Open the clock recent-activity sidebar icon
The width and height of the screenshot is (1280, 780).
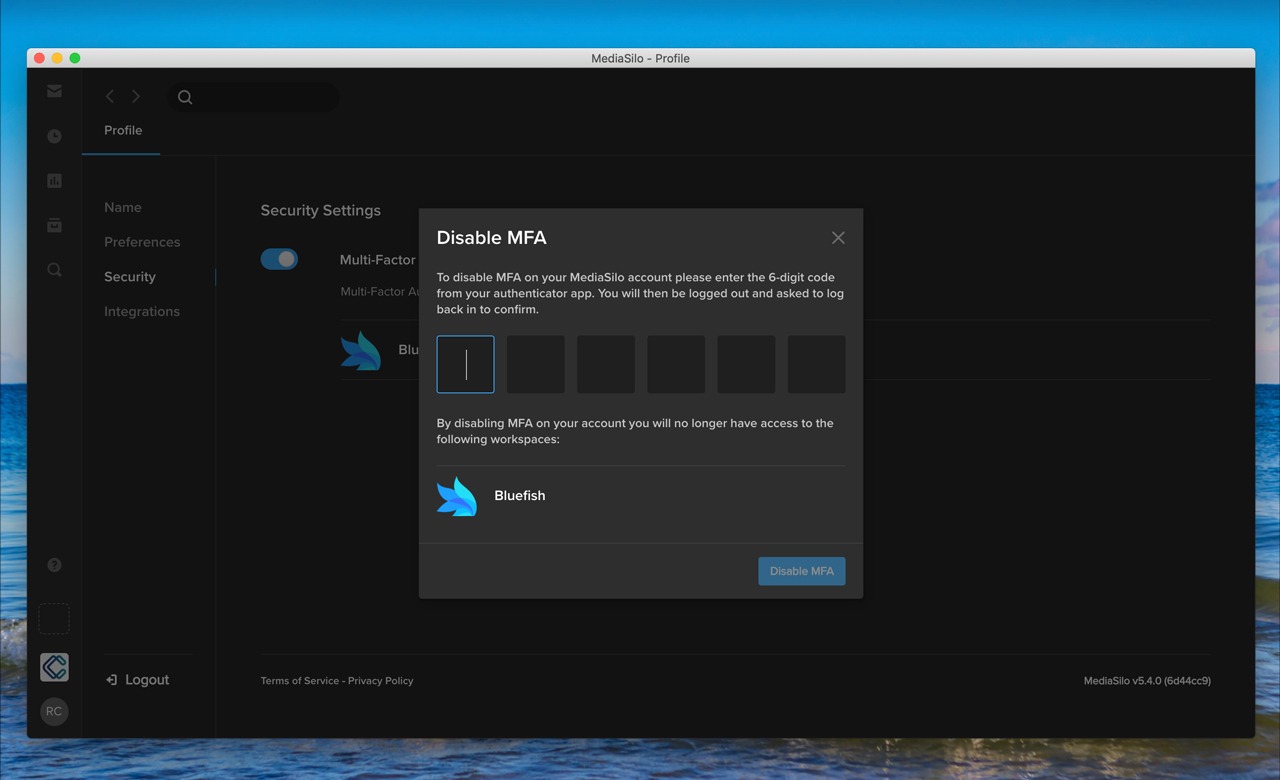(54, 136)
